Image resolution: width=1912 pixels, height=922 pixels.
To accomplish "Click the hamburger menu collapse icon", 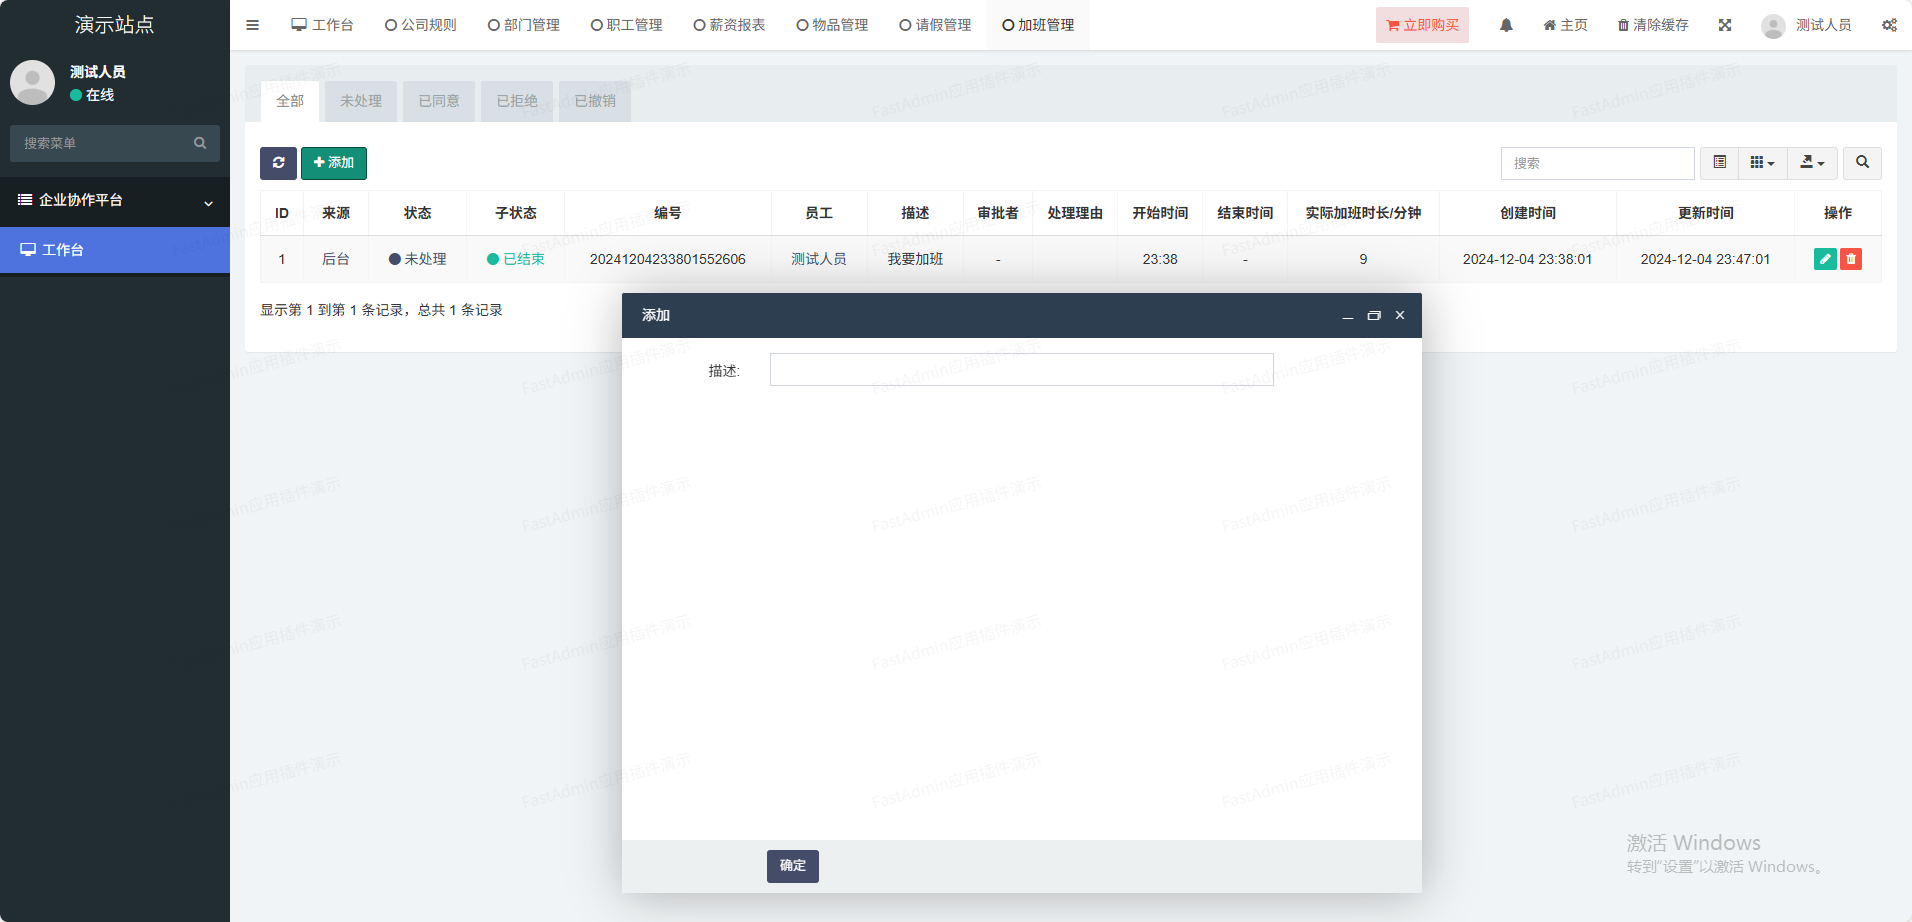I will click(252, 25).
